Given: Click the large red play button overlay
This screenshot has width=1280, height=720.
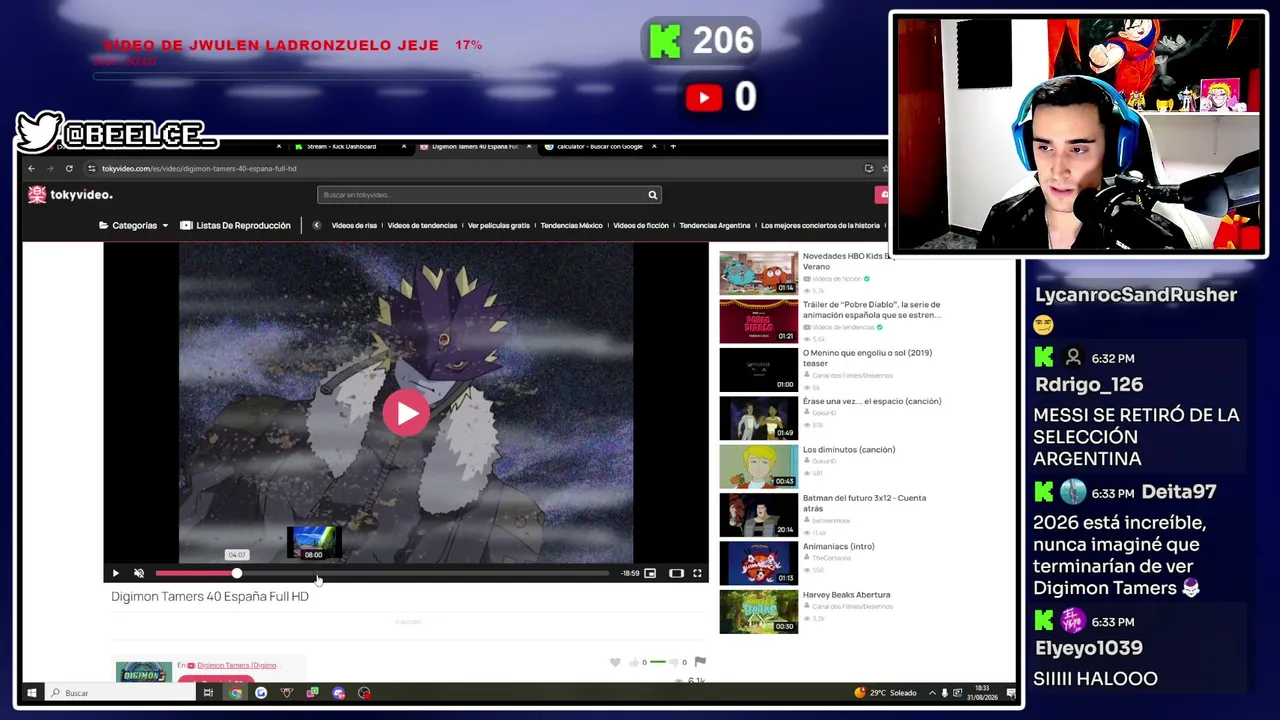Looking at the screenshot, I should coord(406,413).
